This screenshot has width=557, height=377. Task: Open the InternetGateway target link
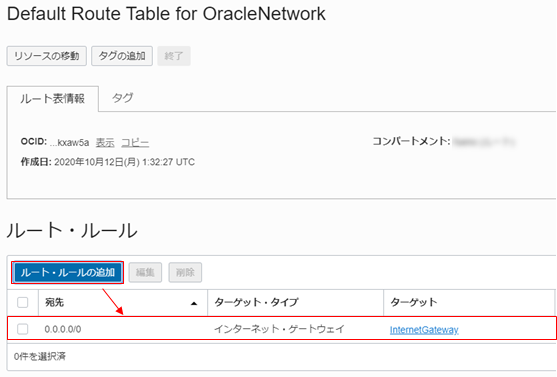coord(424,330)
